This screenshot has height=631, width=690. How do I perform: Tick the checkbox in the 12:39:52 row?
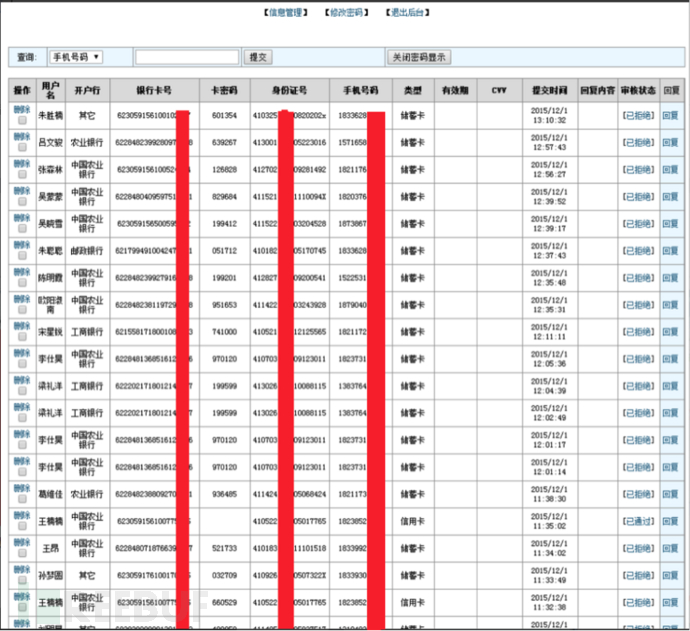[x=22, y=202]
